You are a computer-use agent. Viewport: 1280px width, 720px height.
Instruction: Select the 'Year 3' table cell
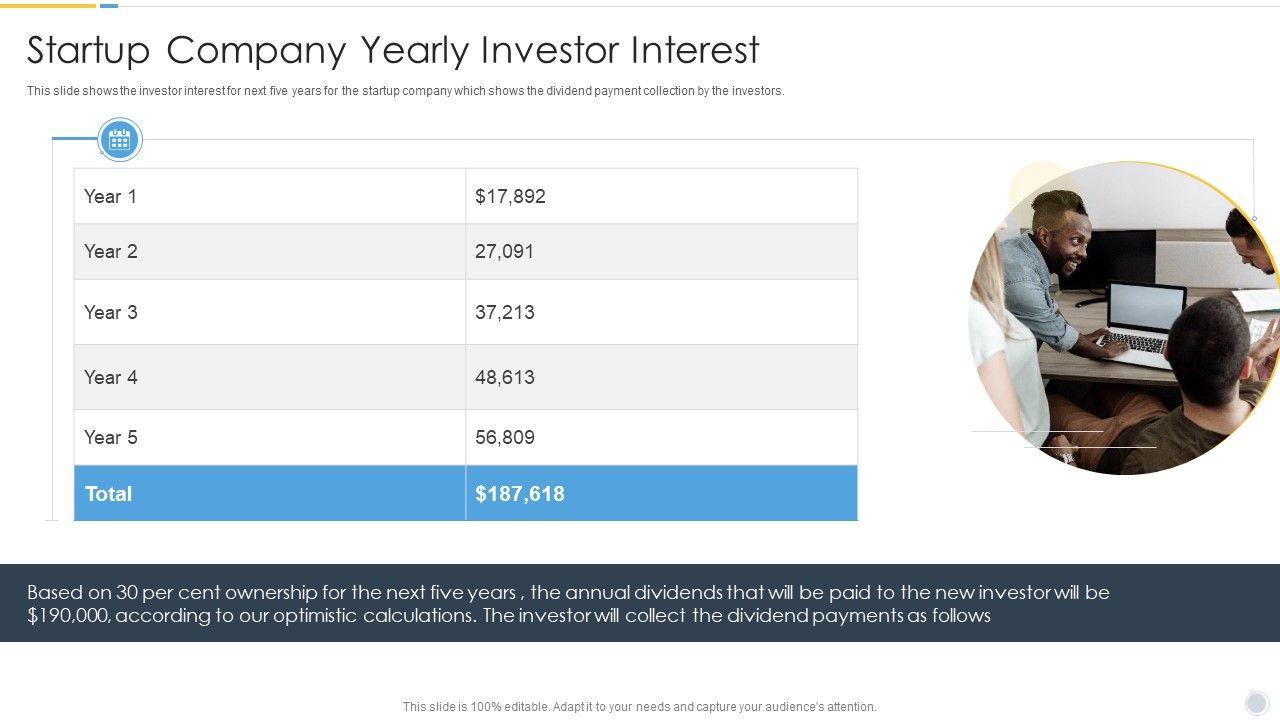point(269,312)
